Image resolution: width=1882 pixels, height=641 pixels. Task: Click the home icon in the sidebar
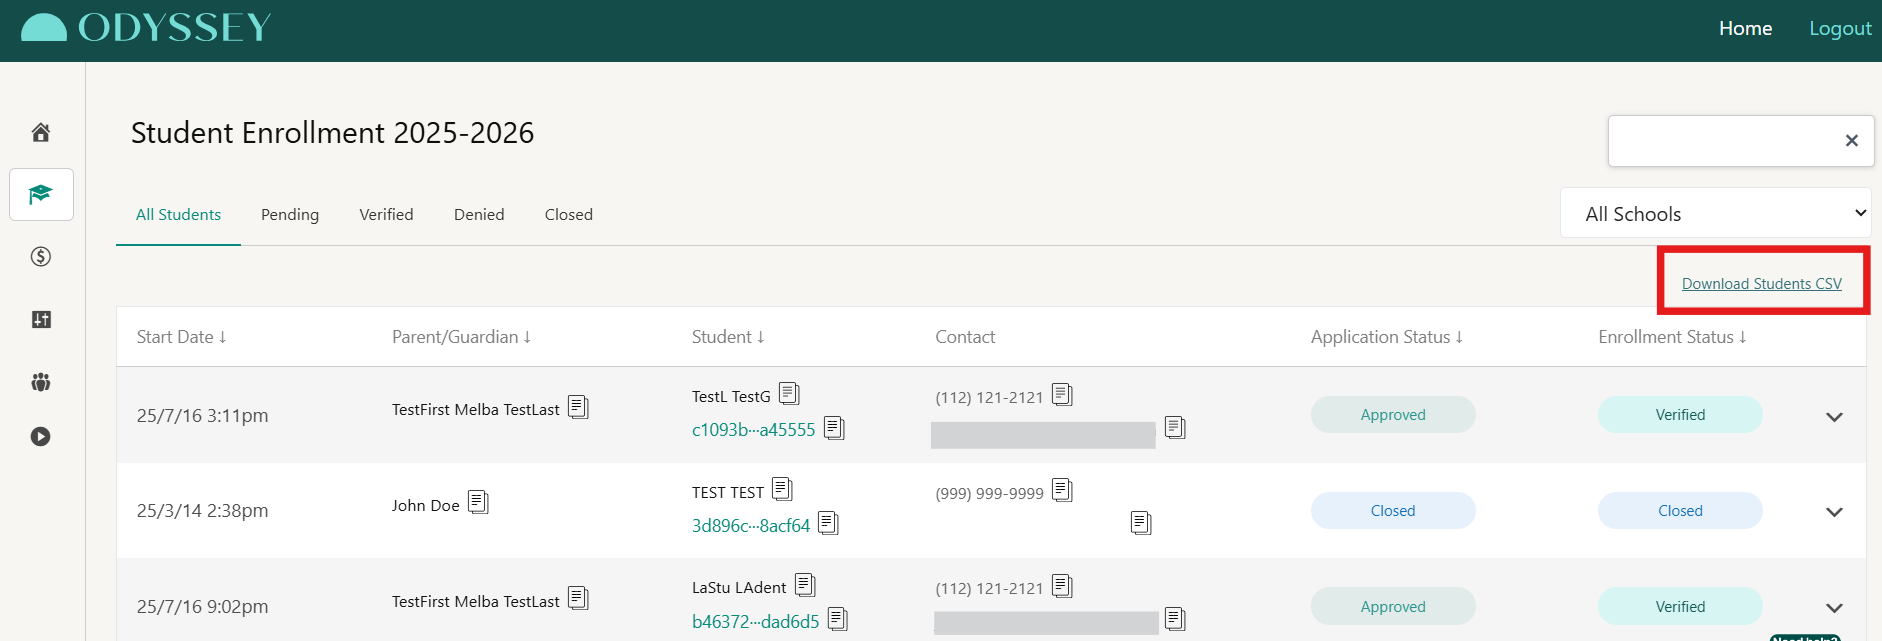[41, 132]
